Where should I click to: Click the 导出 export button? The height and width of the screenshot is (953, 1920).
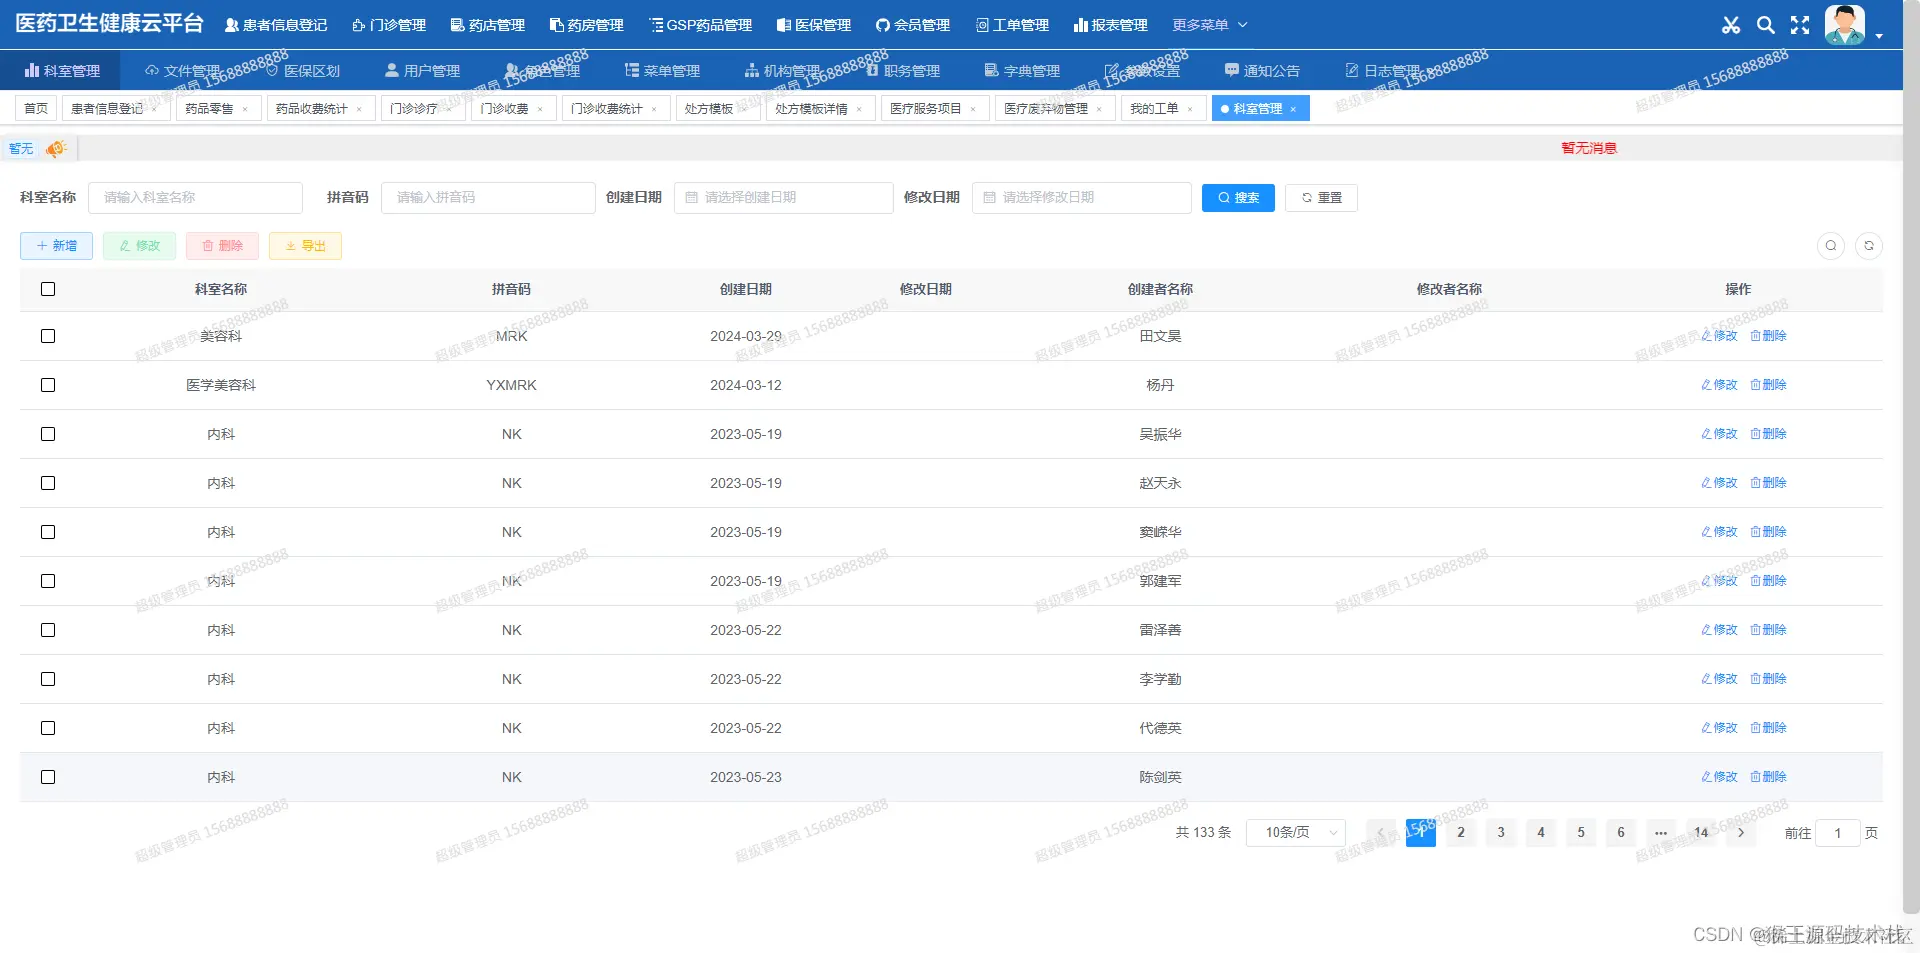305,246
